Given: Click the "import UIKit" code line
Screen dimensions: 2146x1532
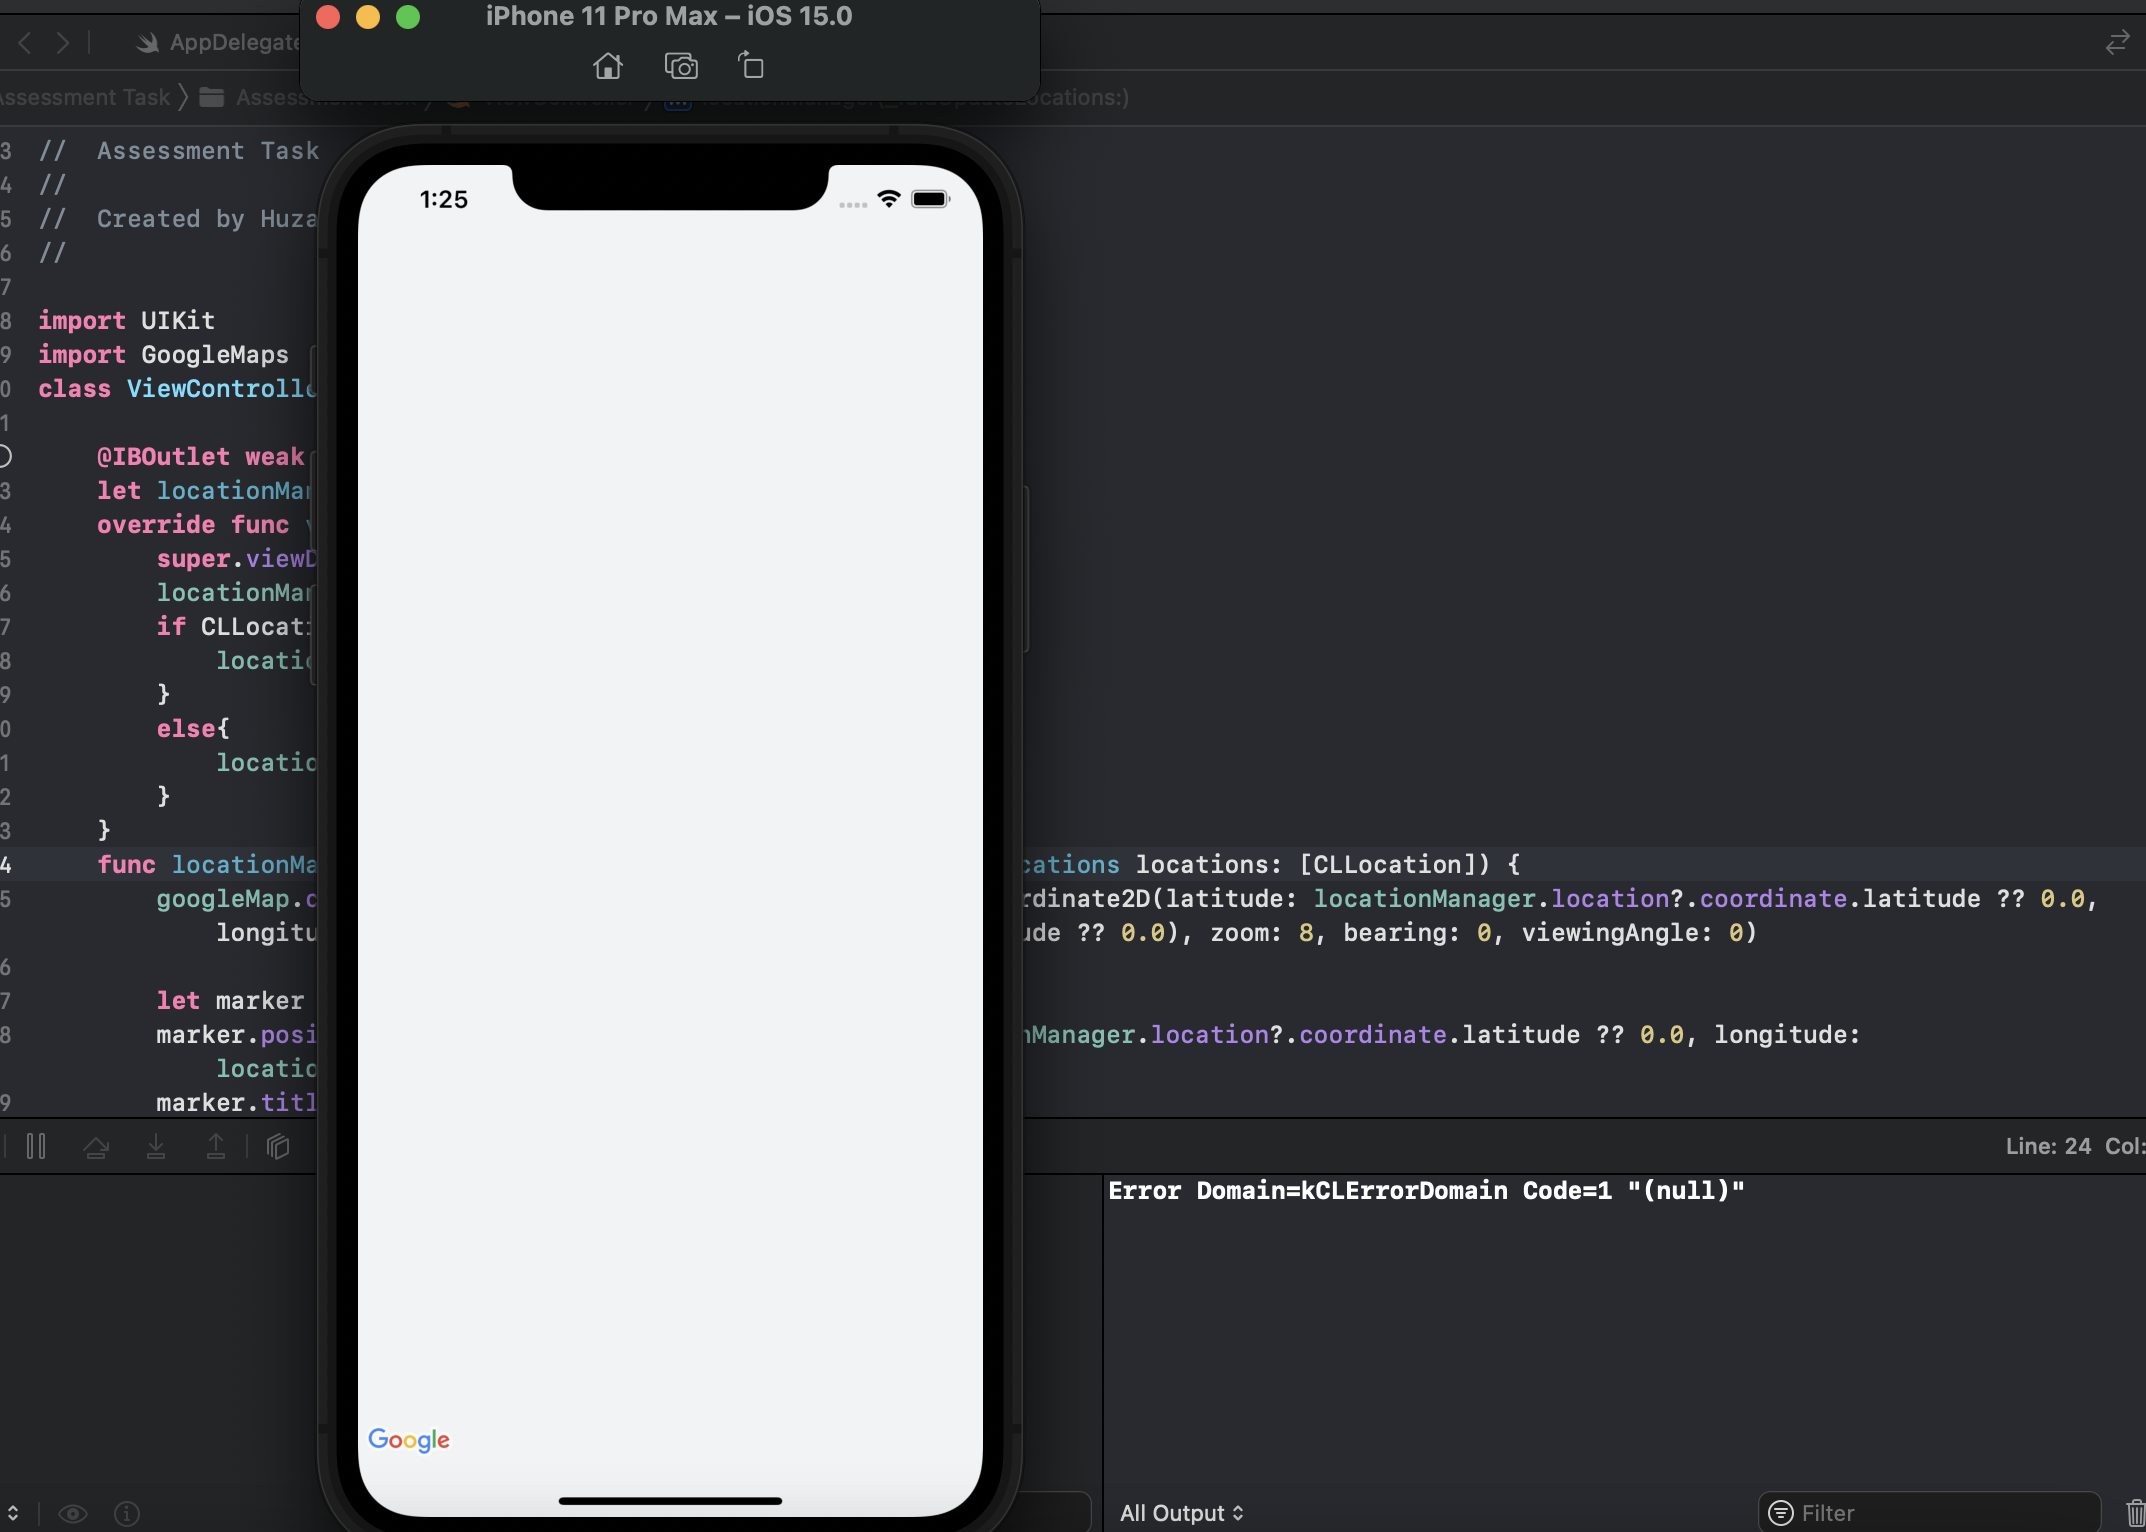Looking at the screenshot, I should pyautogui.click(x=127, y=320).
